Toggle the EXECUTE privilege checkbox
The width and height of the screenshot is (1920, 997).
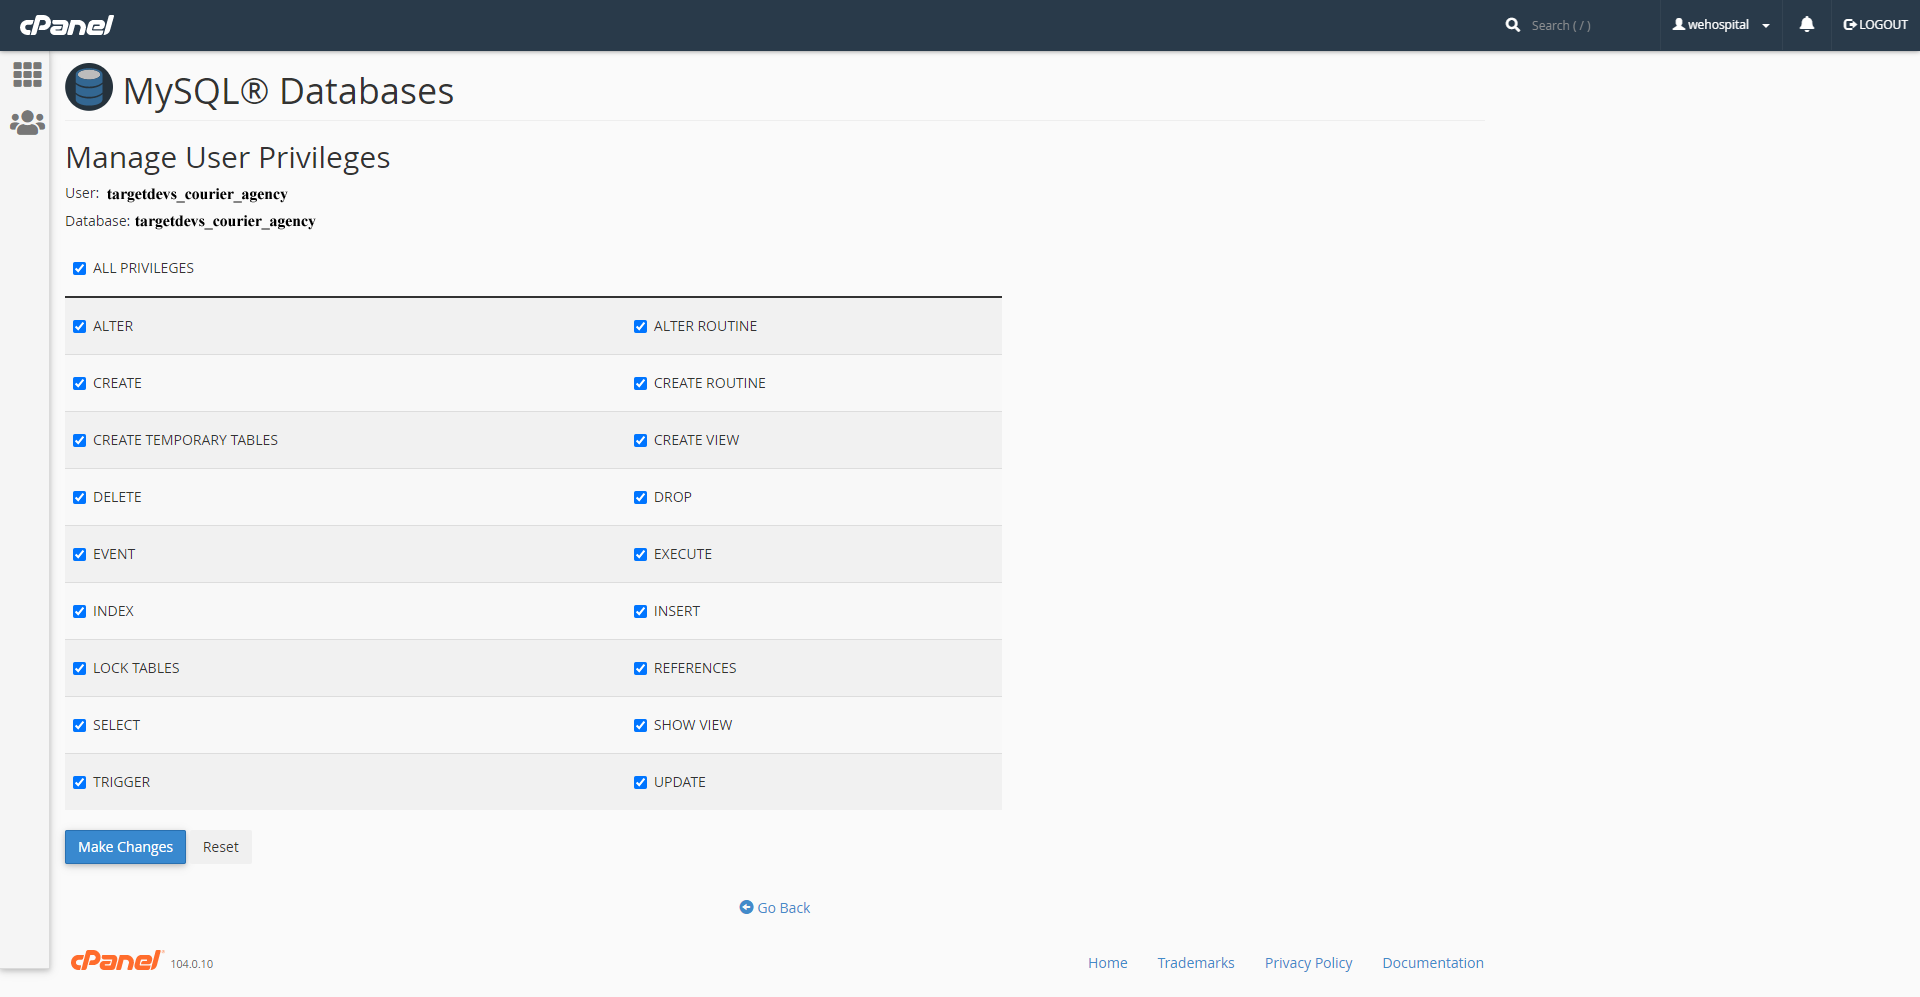tap(640, 554)
